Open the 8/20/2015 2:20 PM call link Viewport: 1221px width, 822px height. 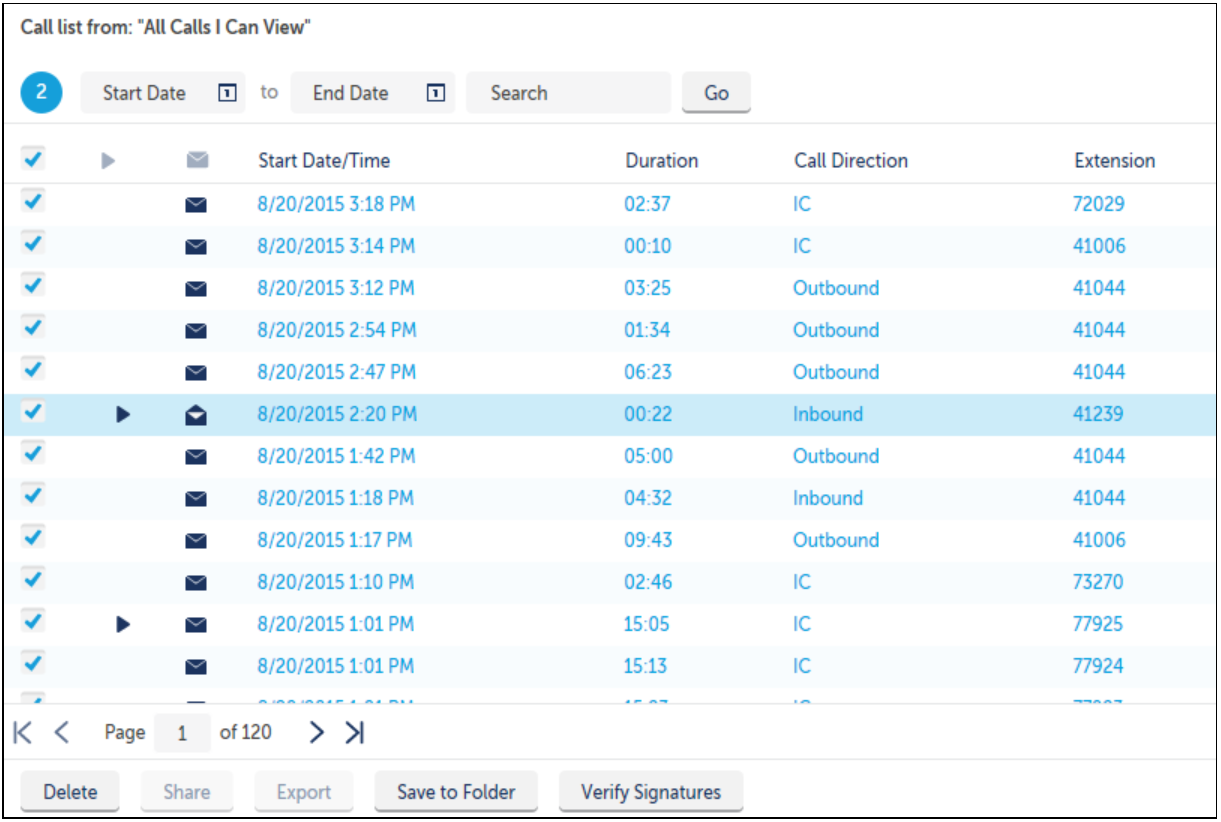point(337,414)
